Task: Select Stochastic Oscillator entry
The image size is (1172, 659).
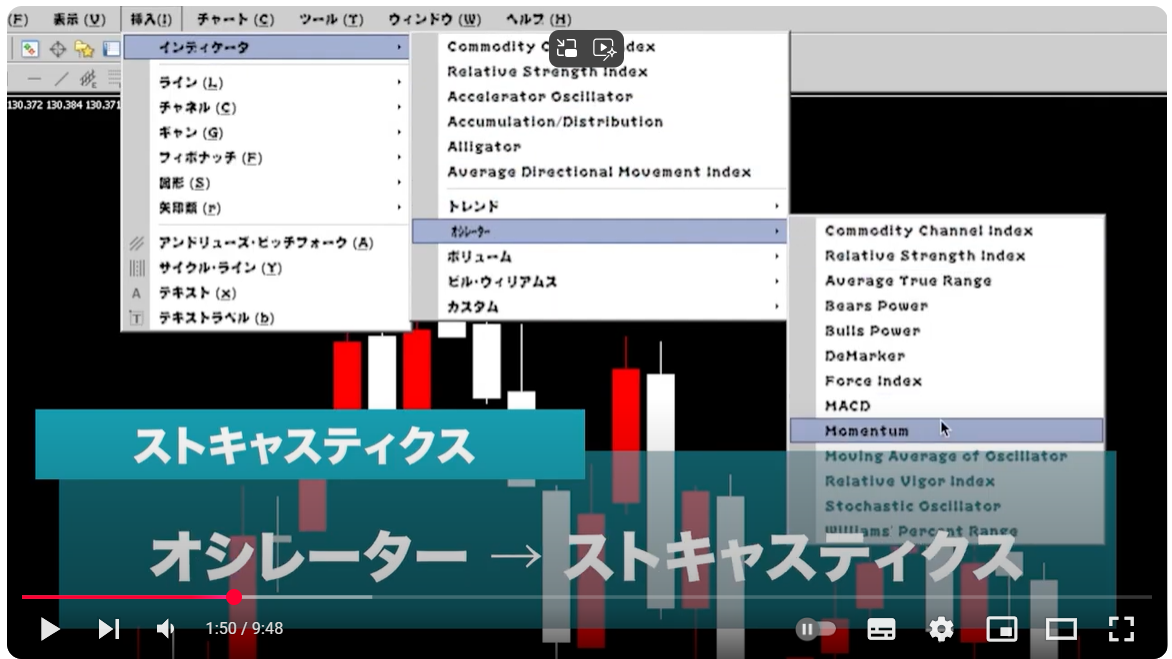Action: click(x=913, y=506)
